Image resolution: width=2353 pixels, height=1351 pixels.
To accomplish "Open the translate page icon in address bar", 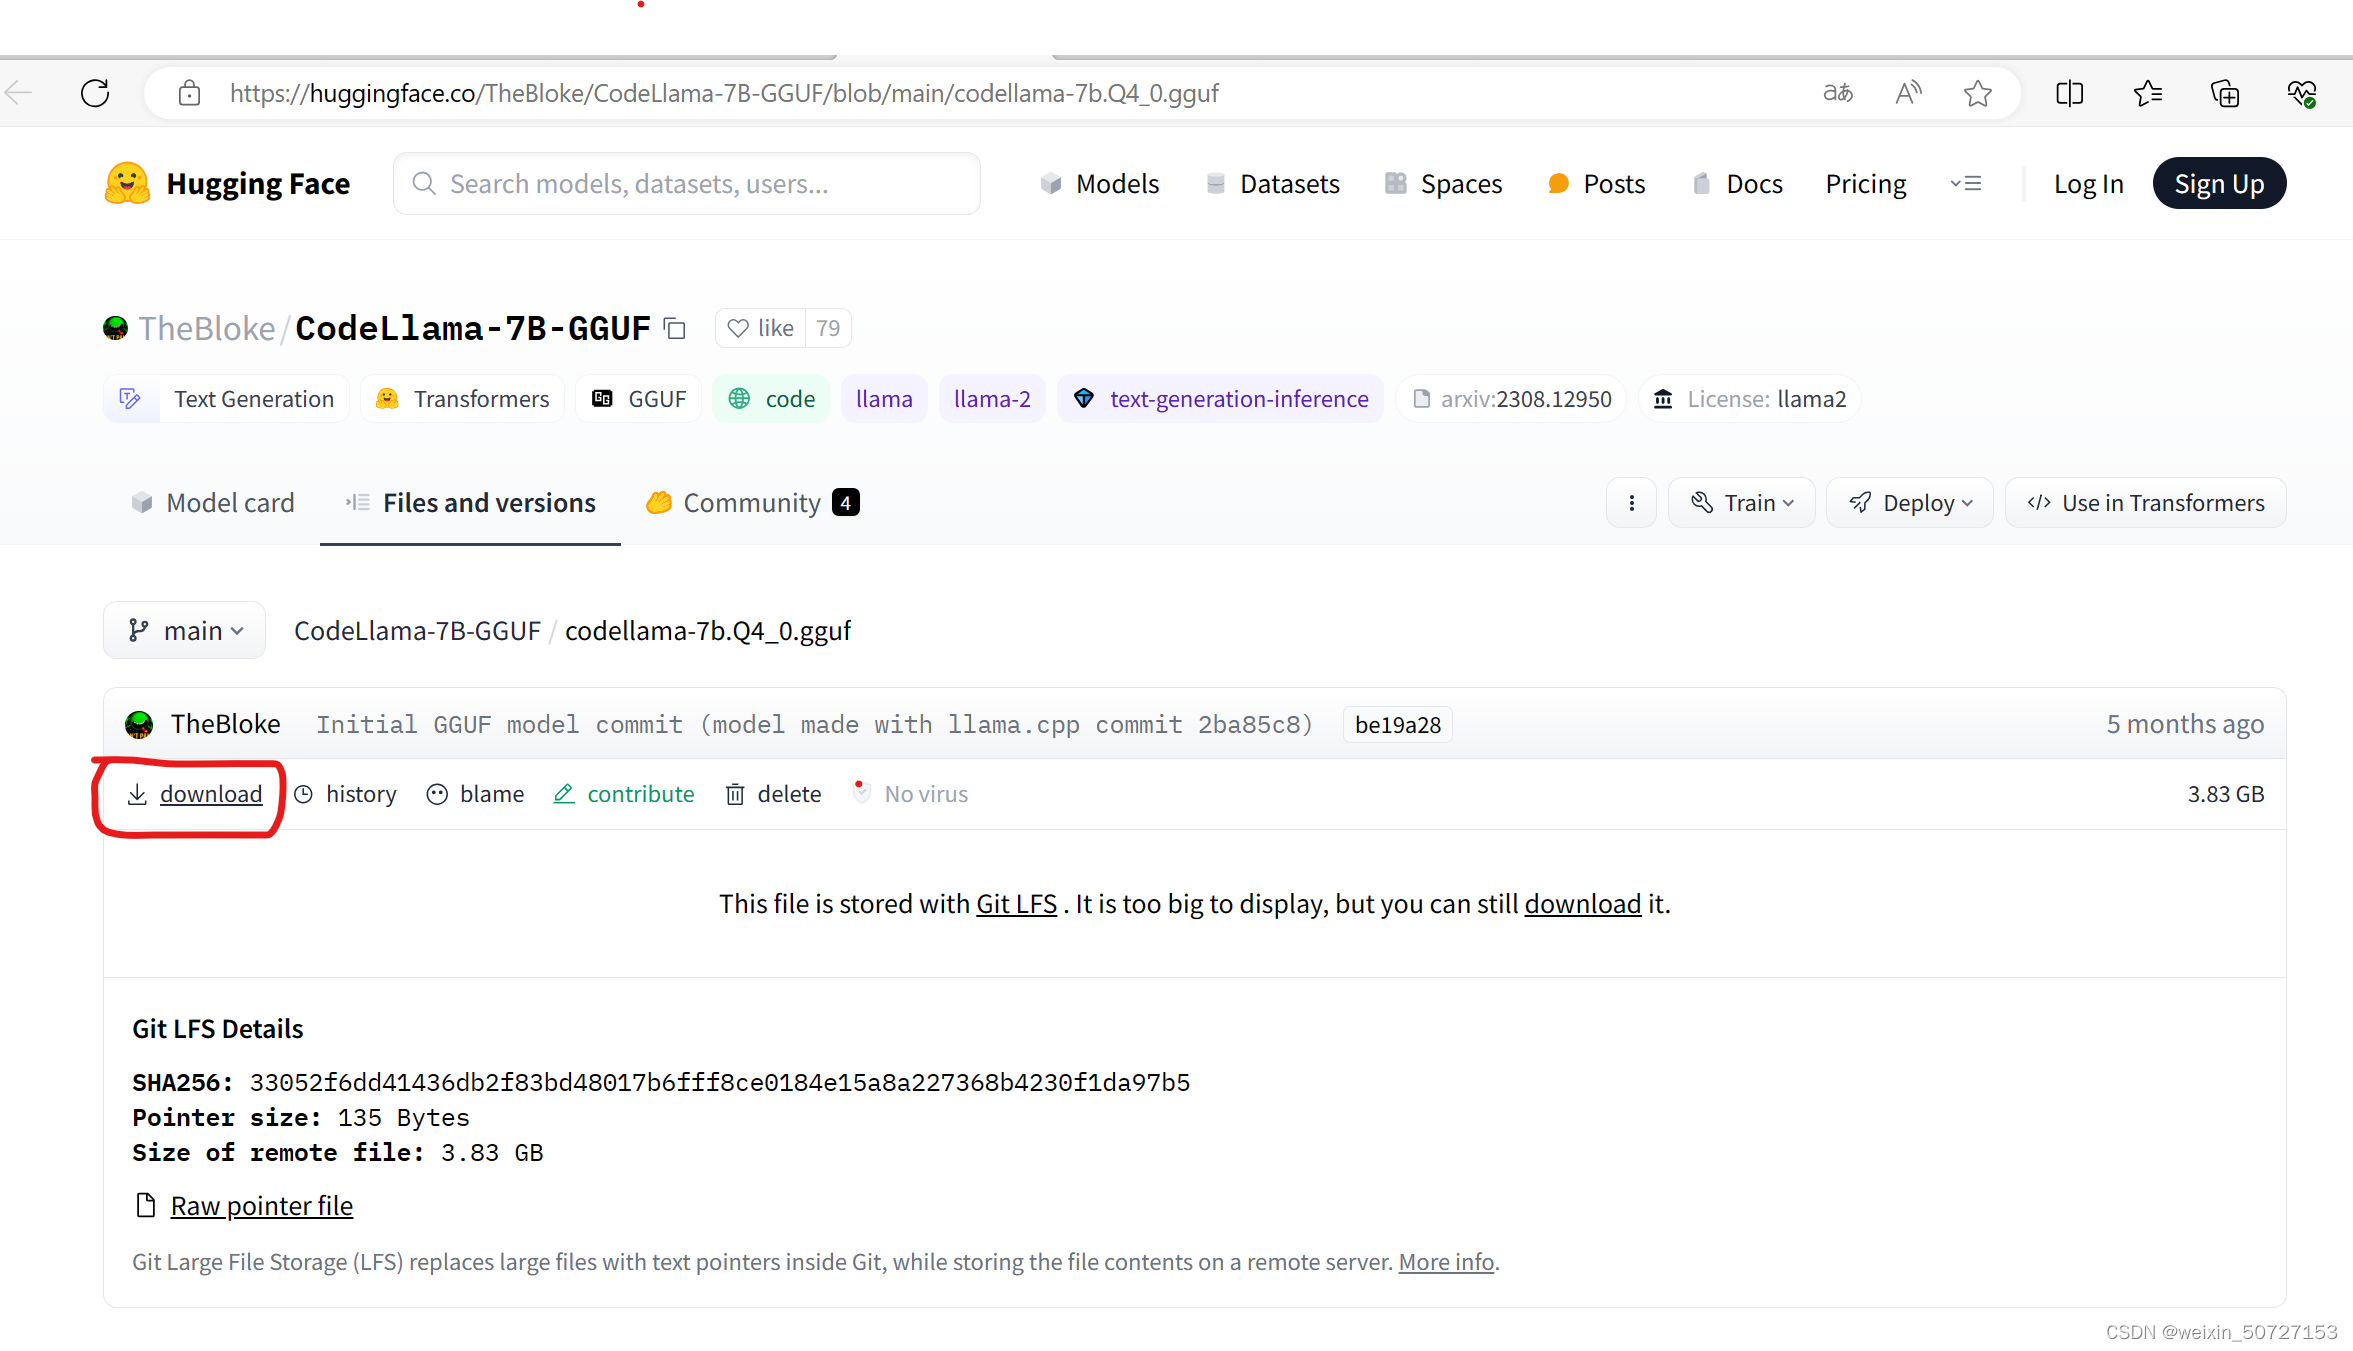I will (1838, 93).
